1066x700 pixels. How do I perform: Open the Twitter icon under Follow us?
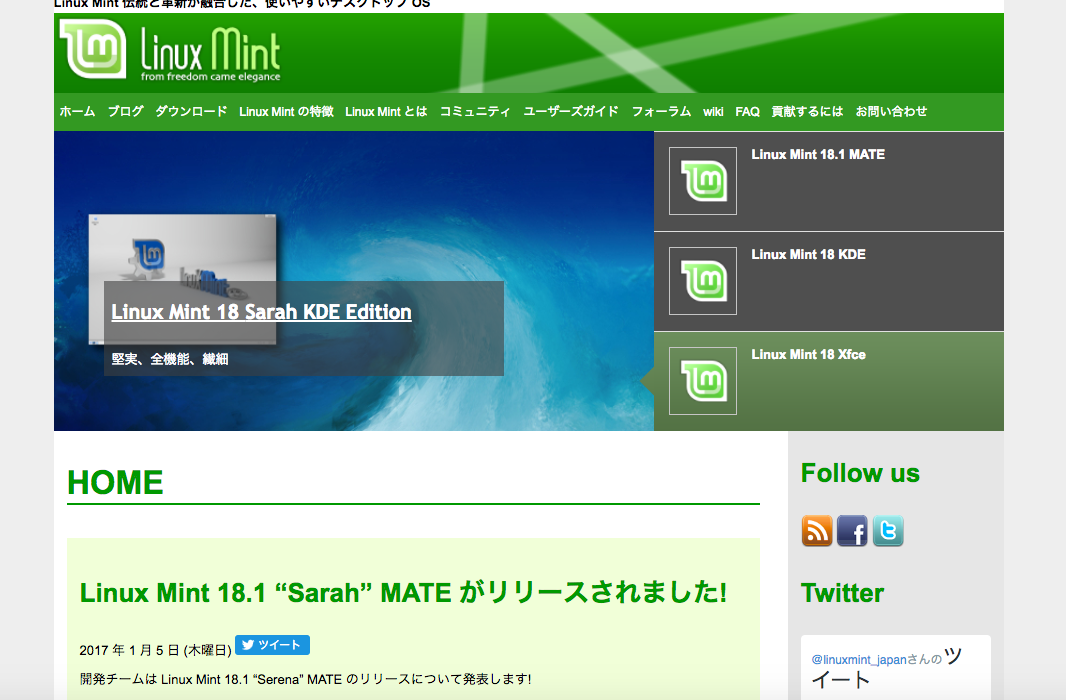(888, 531)
